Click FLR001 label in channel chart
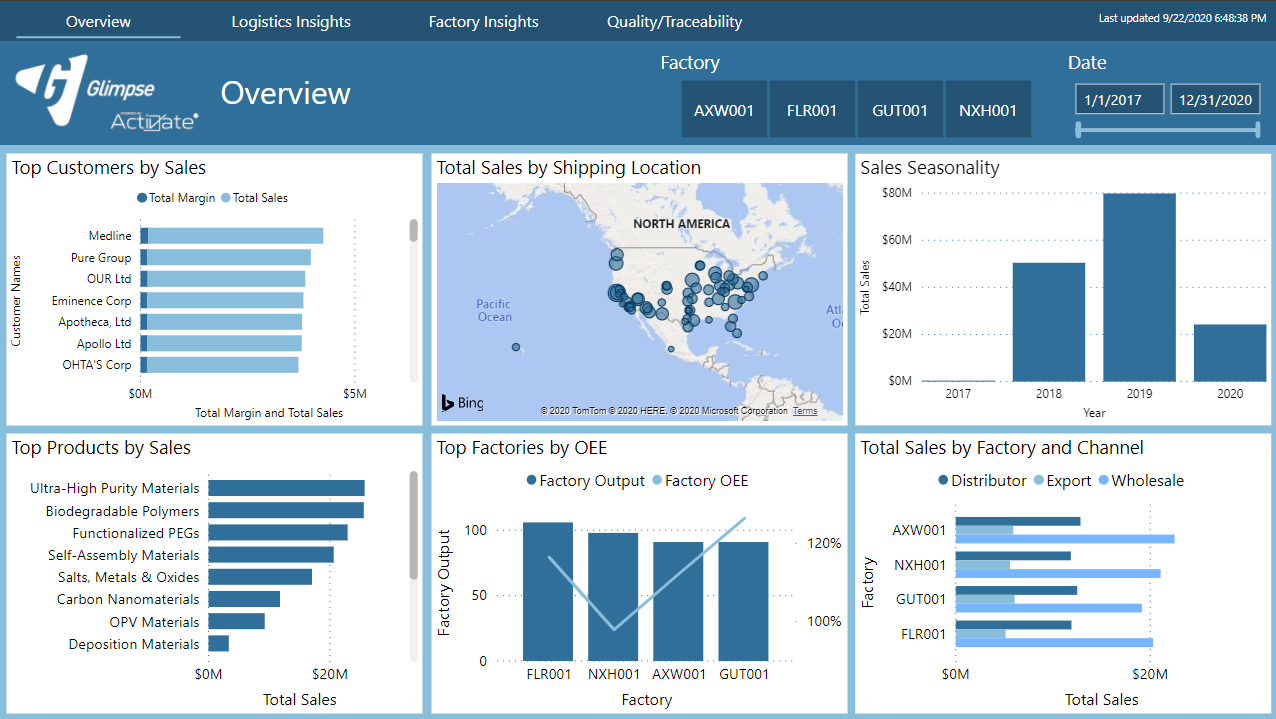Viewport: 1276px width, 719px height. (x=921, y=634)
